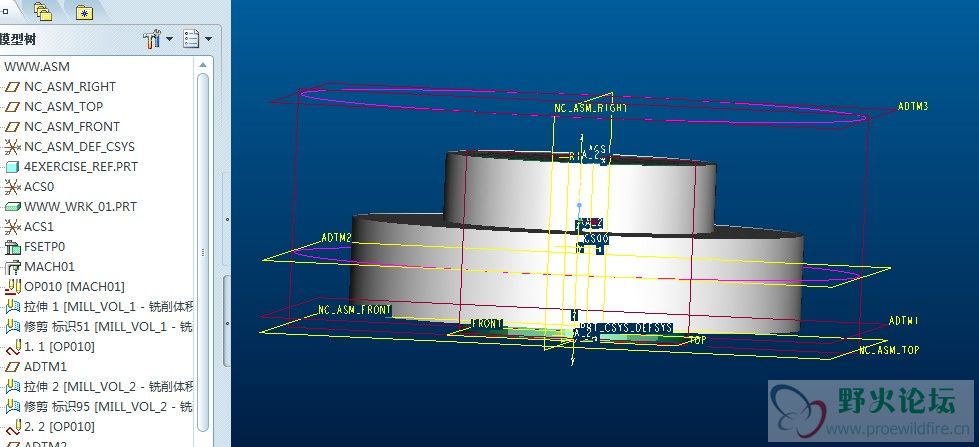Viewport: 979px width, 447px height.
Task: Click the 拉伸 2 mill volume icon
Action: coord(12,386)
